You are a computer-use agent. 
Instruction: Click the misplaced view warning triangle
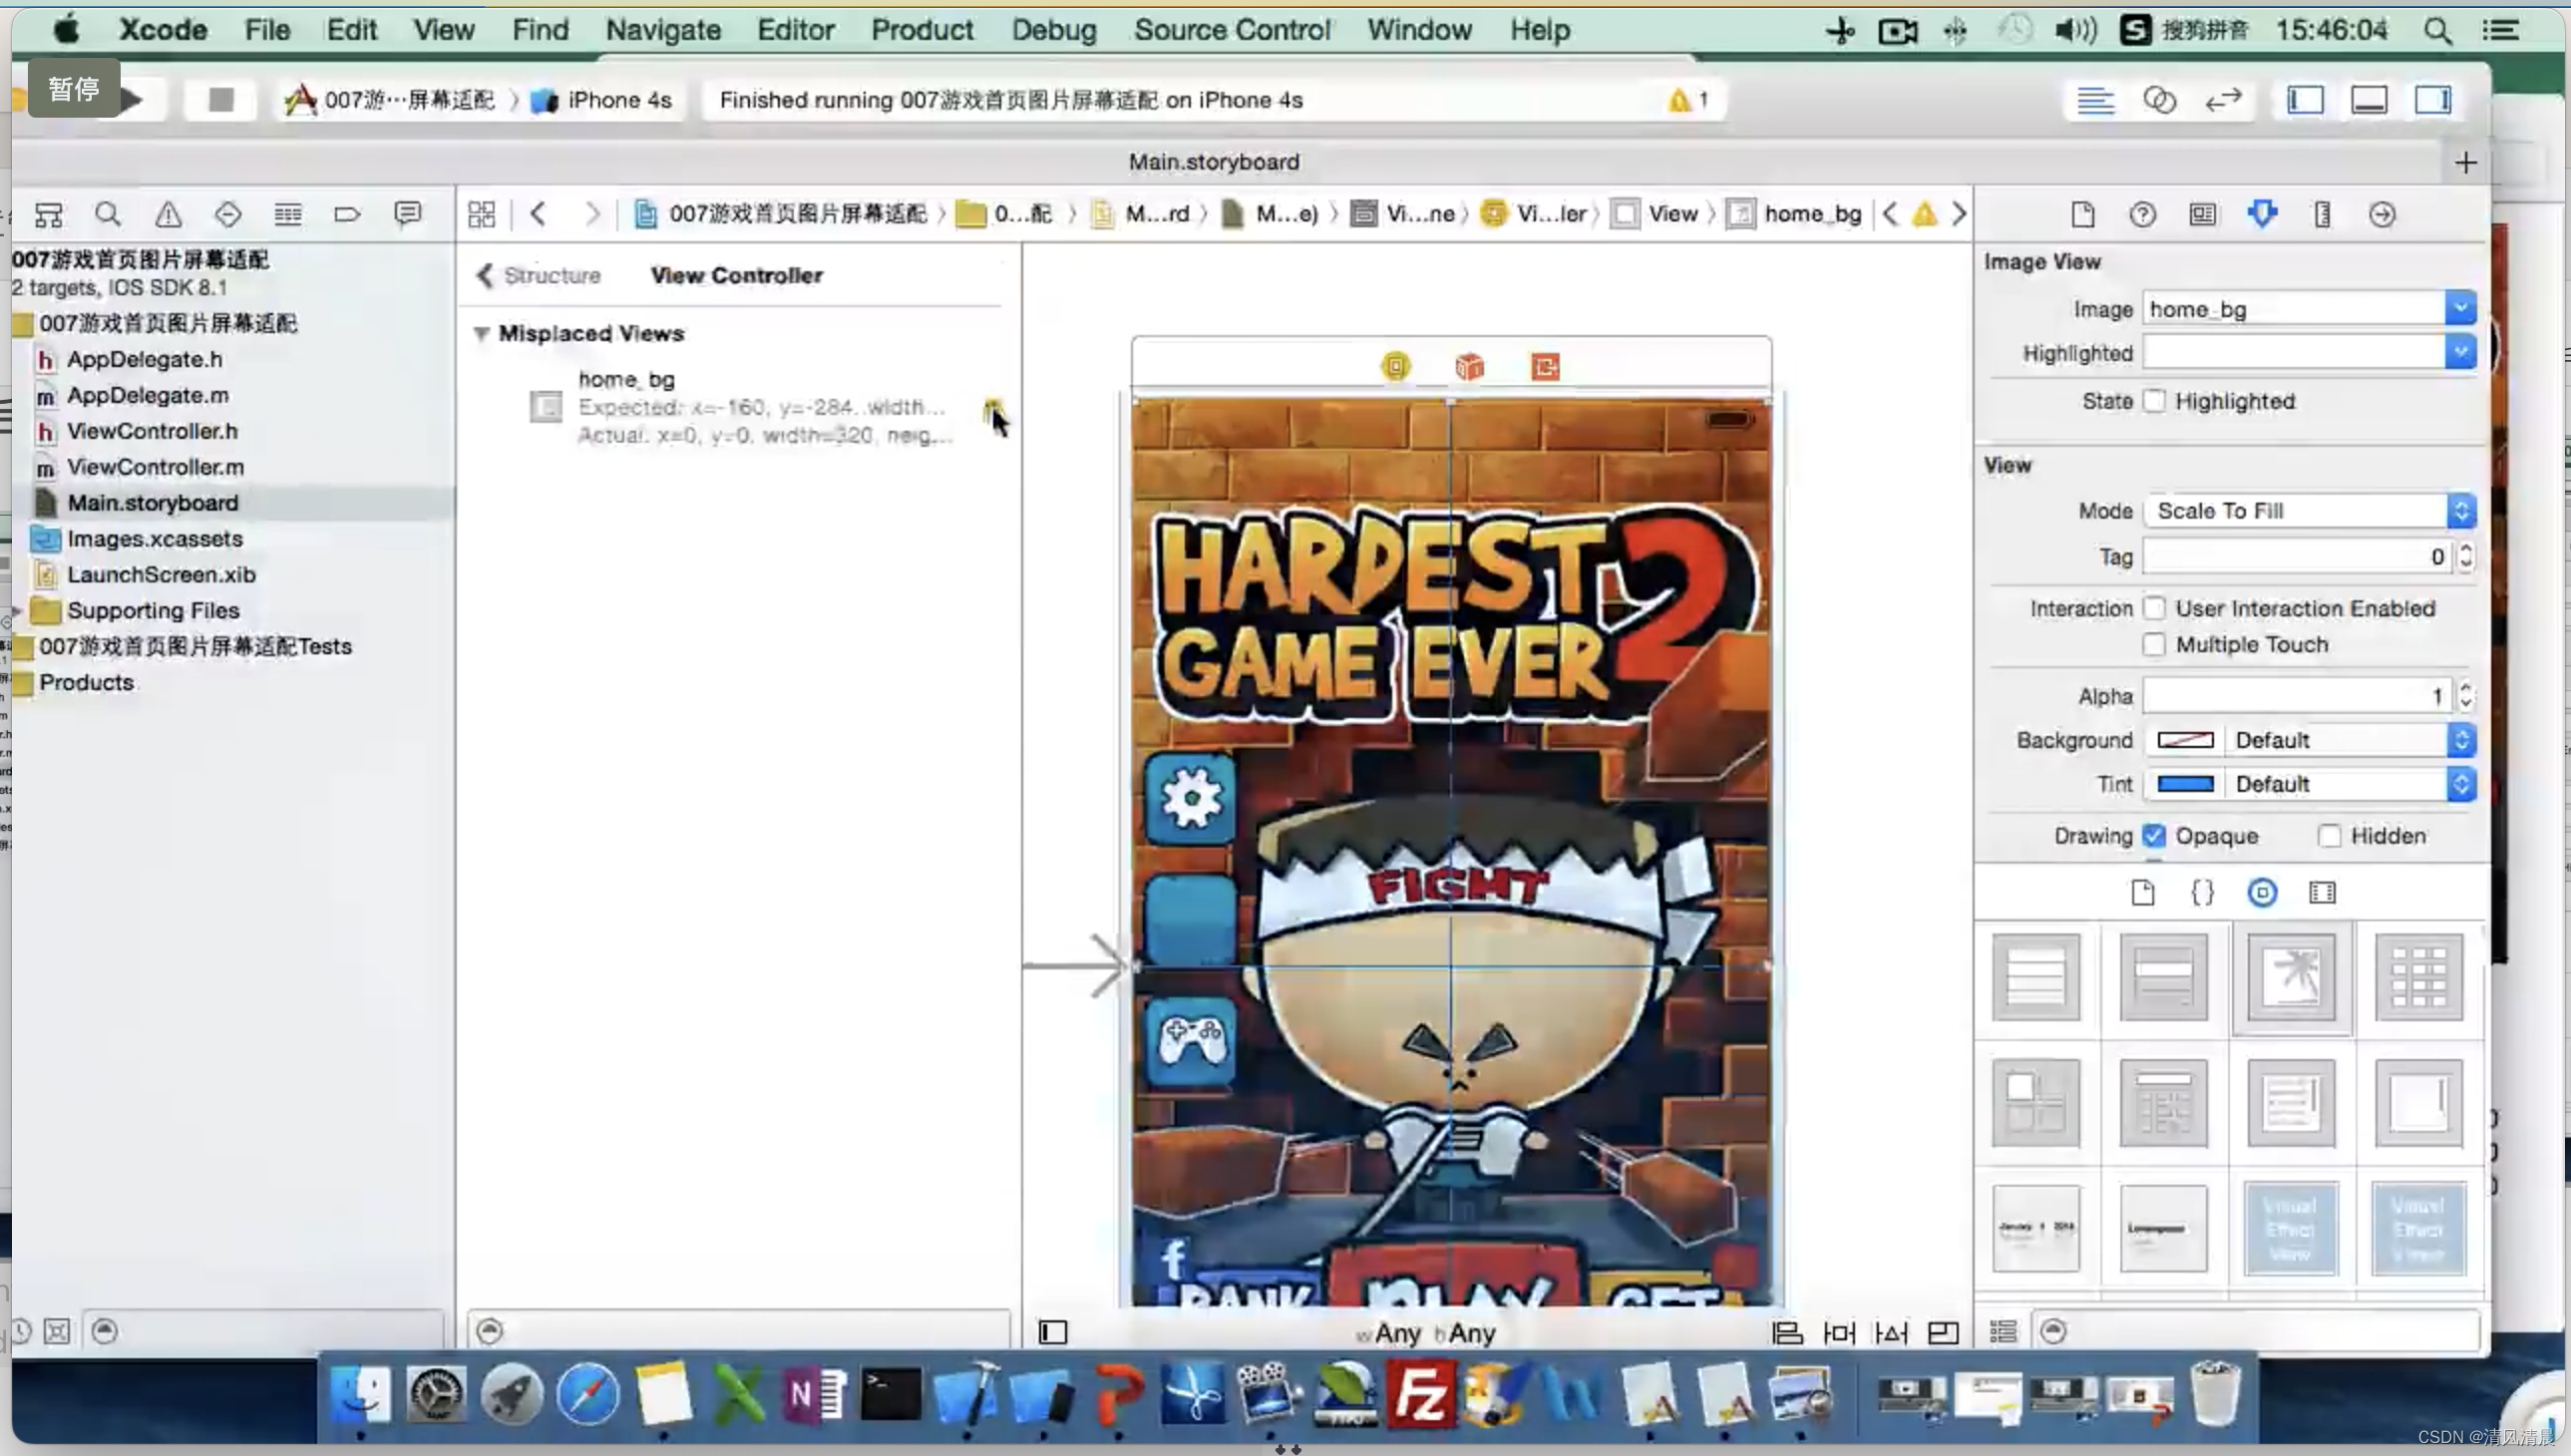point(991,410)
